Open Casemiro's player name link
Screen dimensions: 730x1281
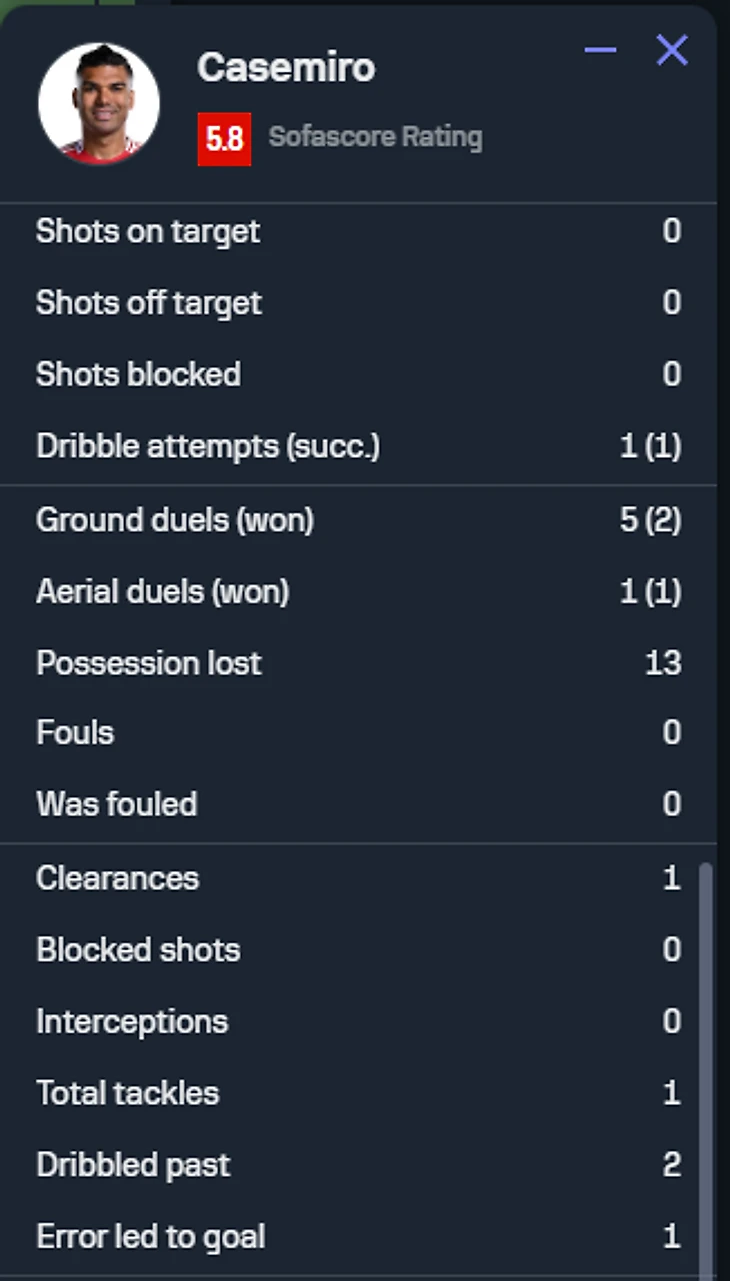(x=286, y=68)
